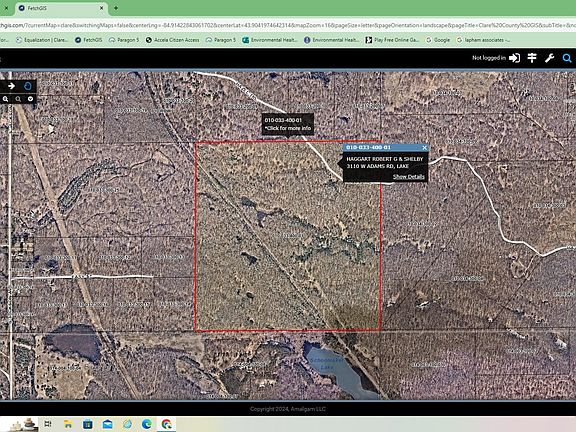
Task: Click the parcel tooltip 'Click for more info'
Action: pos(288,128)
